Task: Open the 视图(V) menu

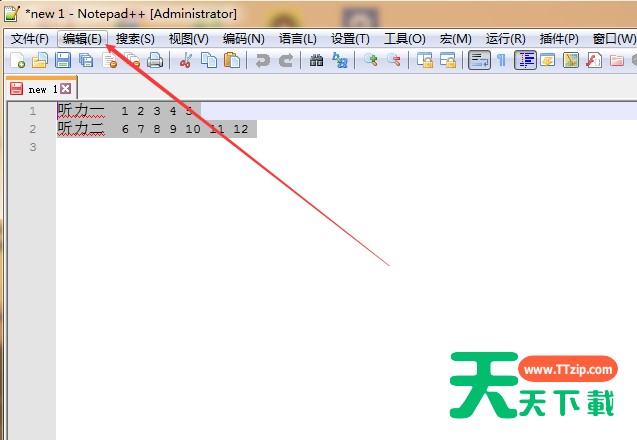Action: tap(188, 39)
